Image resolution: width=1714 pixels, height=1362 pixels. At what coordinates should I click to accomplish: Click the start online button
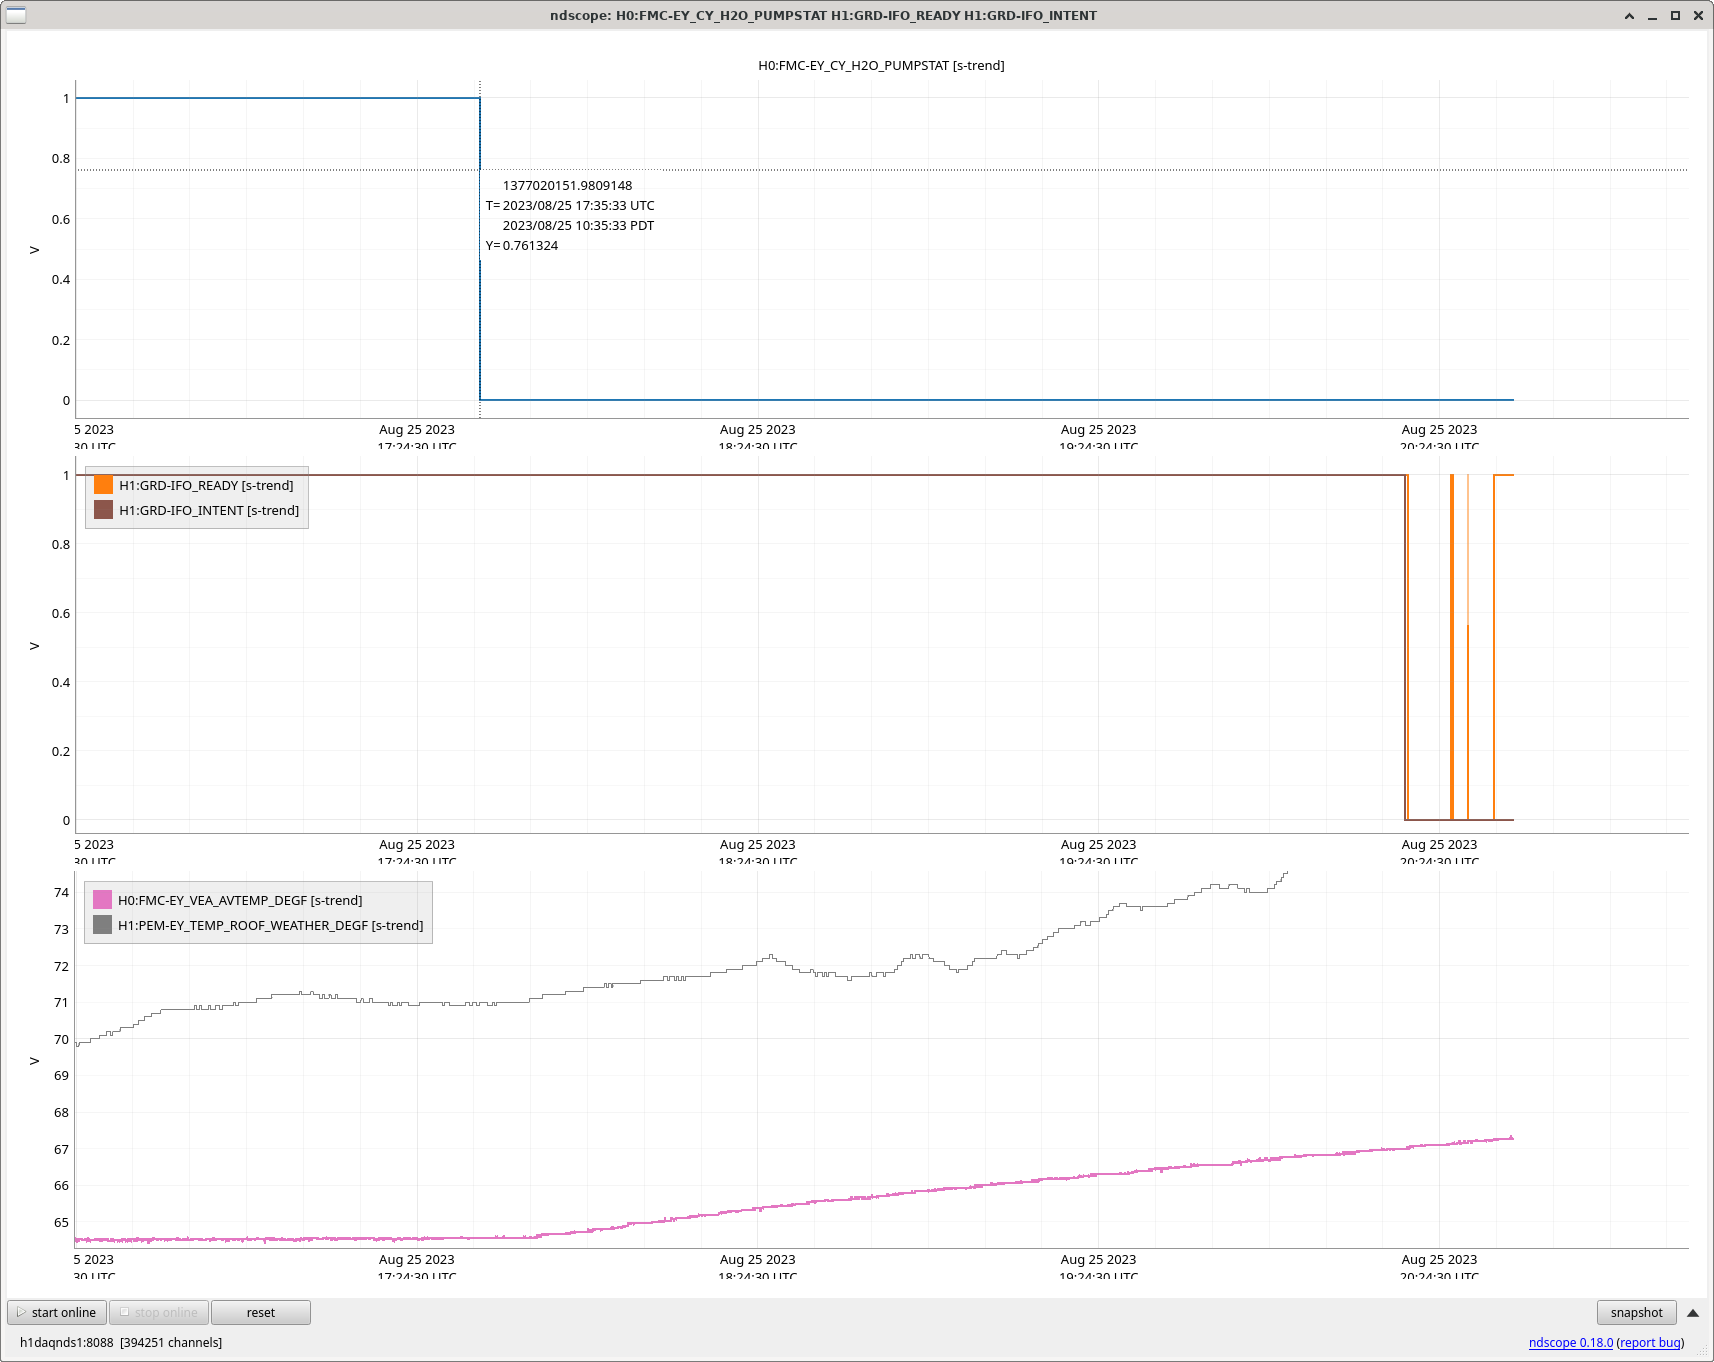click(57, 1312)
